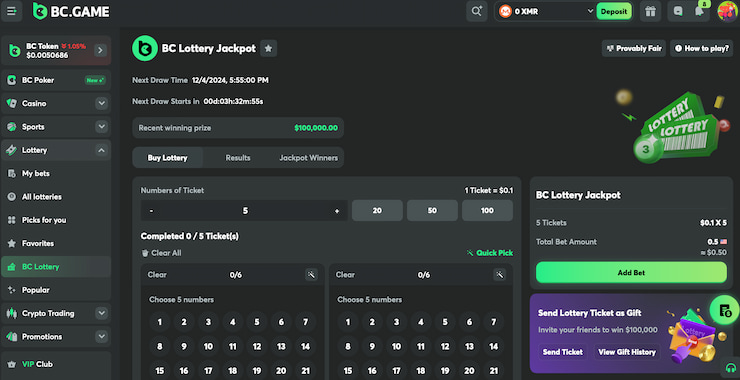
Task: Open Provably Fair info
Action: pyautogui.click(x=634, y=48)
